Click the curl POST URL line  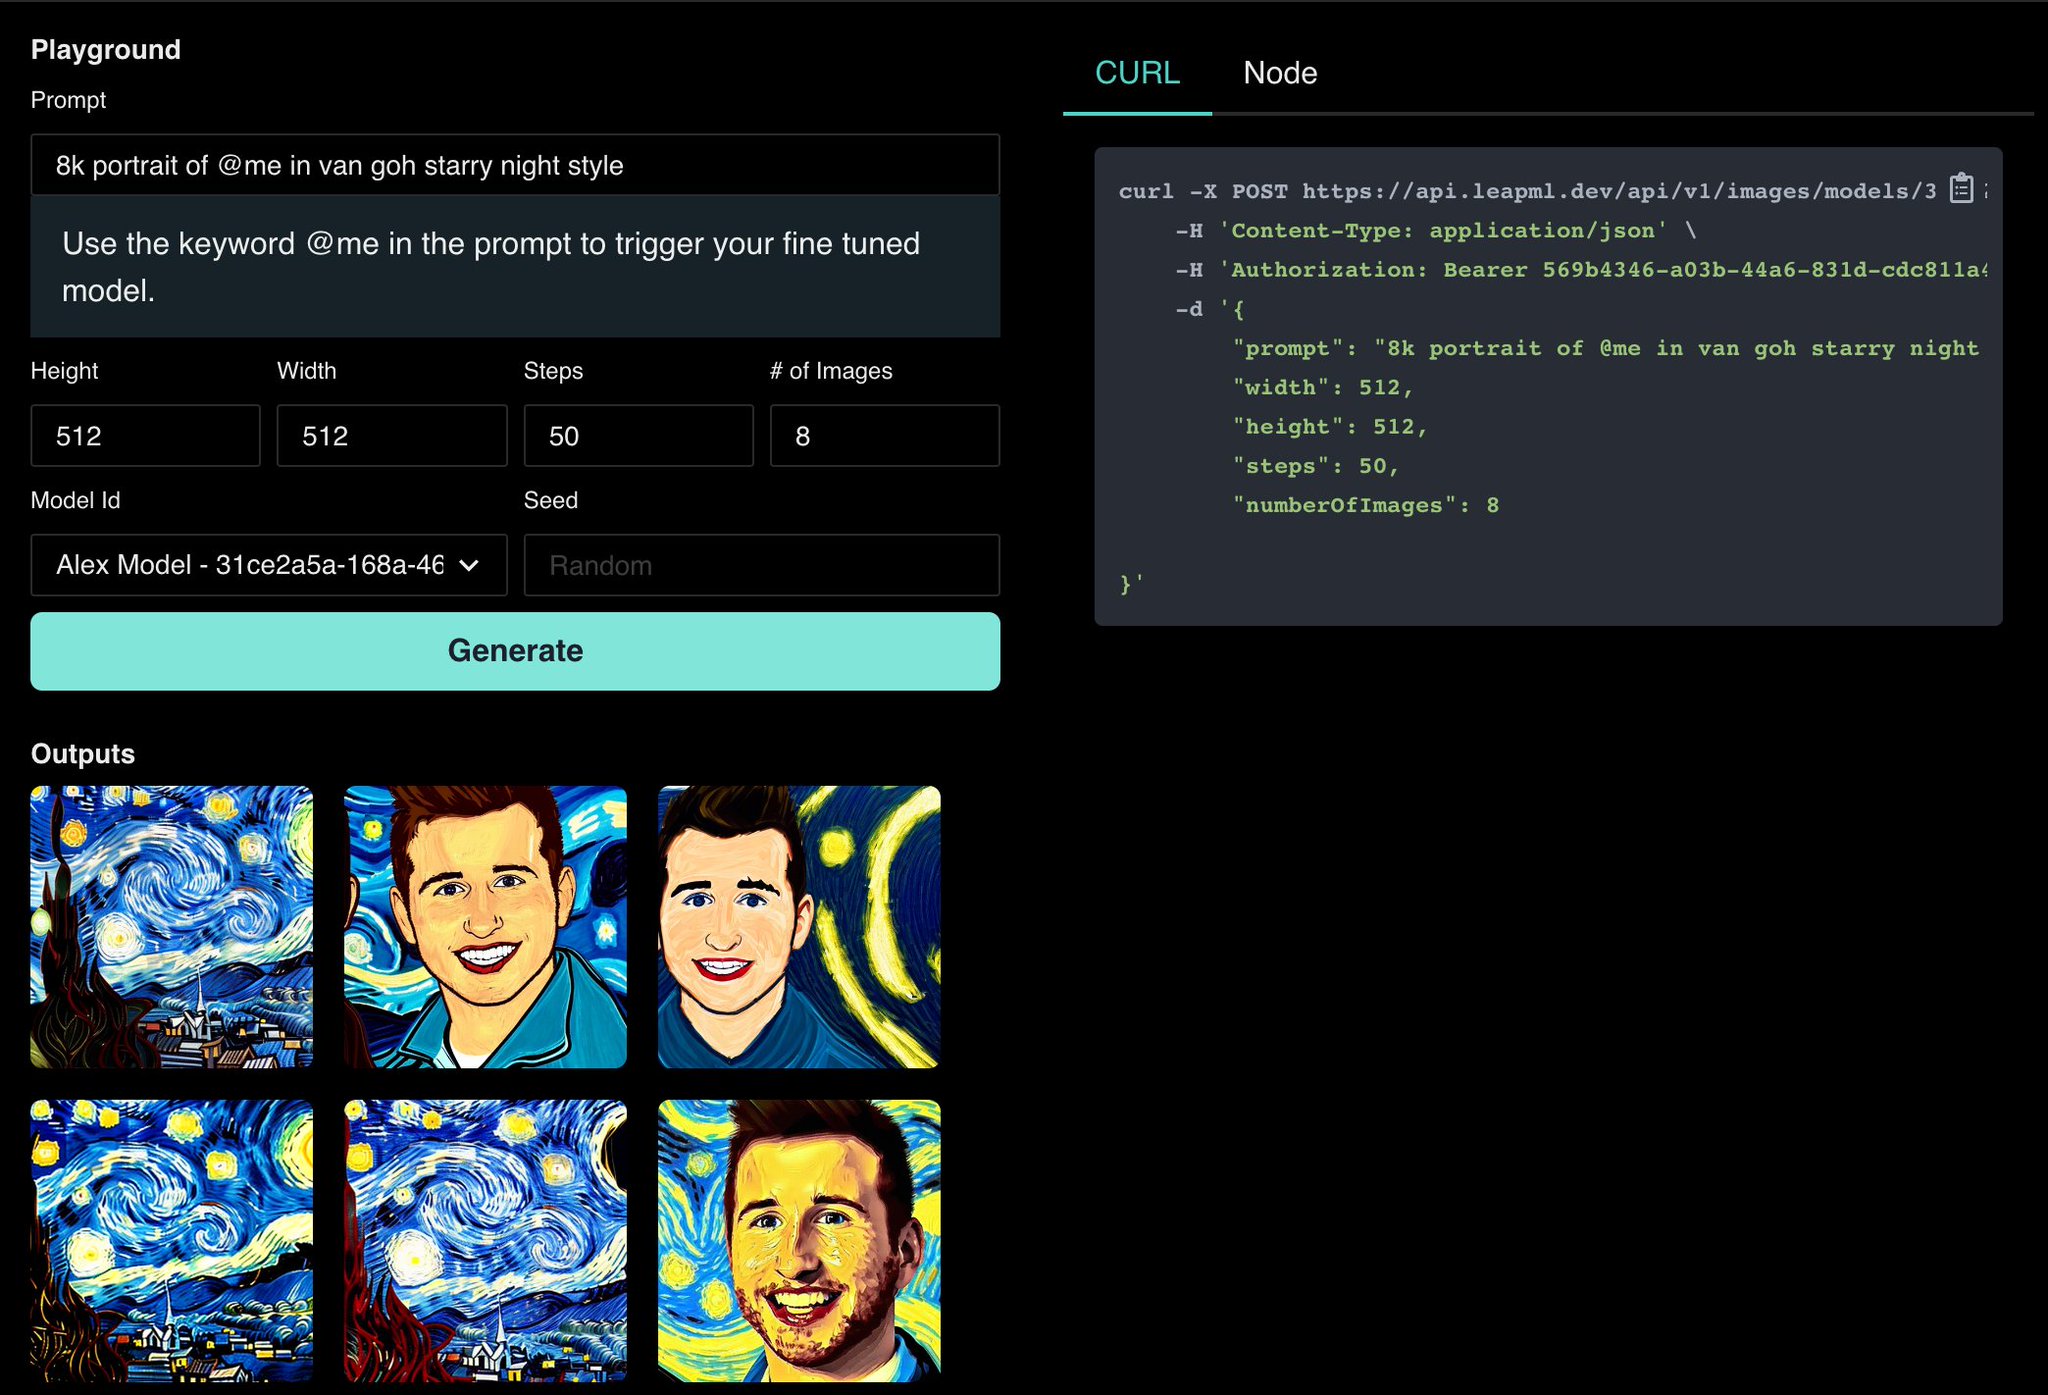(x=1527, y=191)
